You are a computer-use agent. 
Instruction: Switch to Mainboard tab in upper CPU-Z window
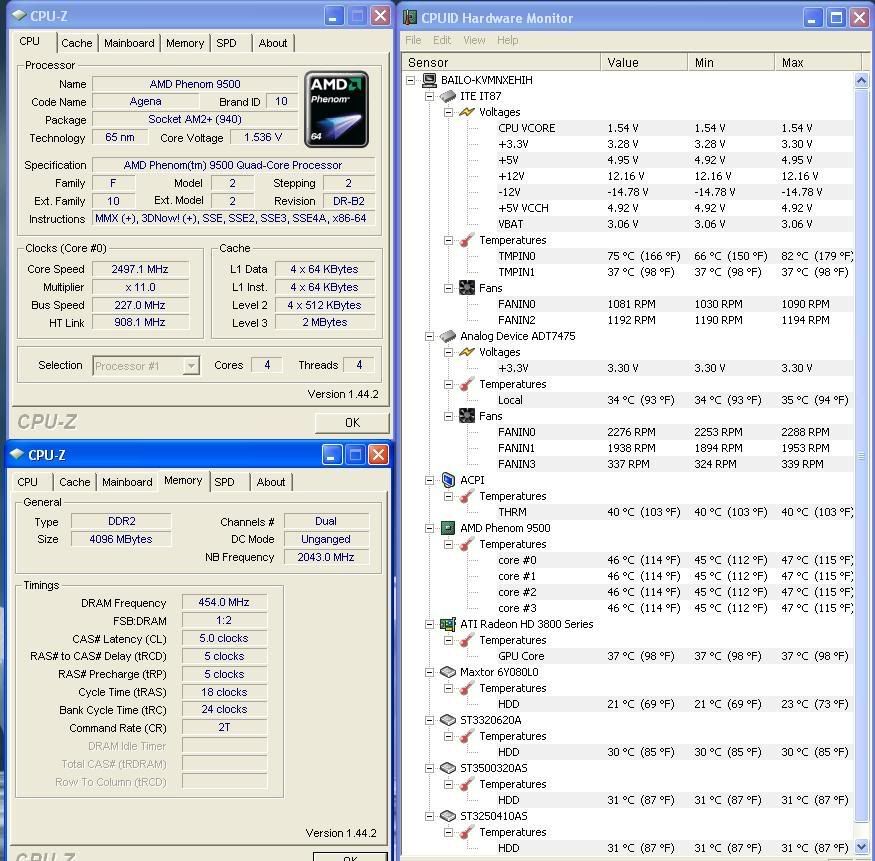coord(129,43)
